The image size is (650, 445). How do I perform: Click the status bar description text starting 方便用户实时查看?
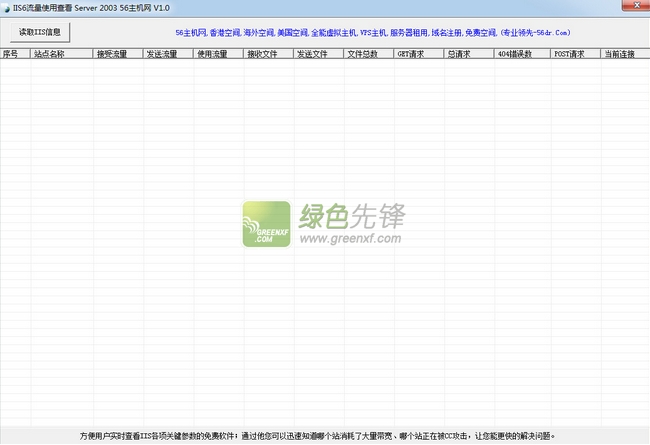318,436
